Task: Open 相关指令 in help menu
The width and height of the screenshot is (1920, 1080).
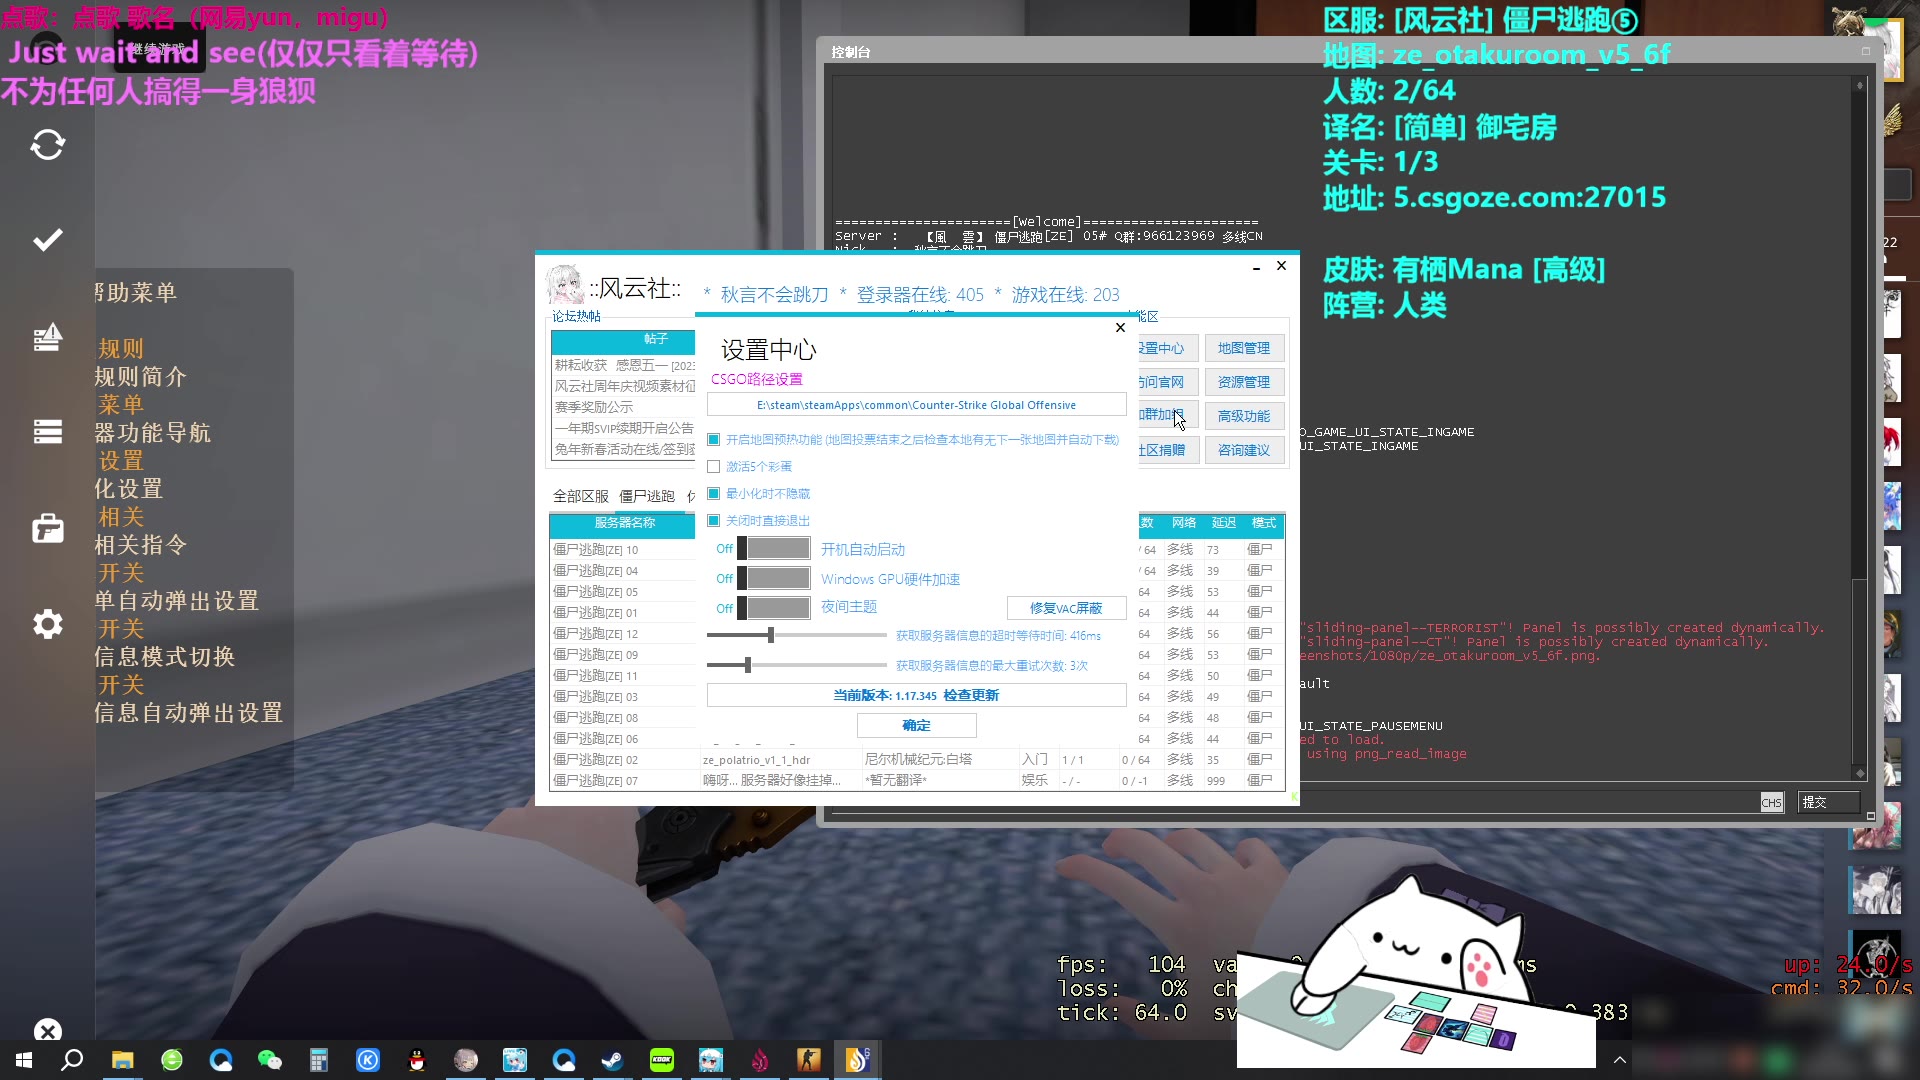Action: coord(140,545)
